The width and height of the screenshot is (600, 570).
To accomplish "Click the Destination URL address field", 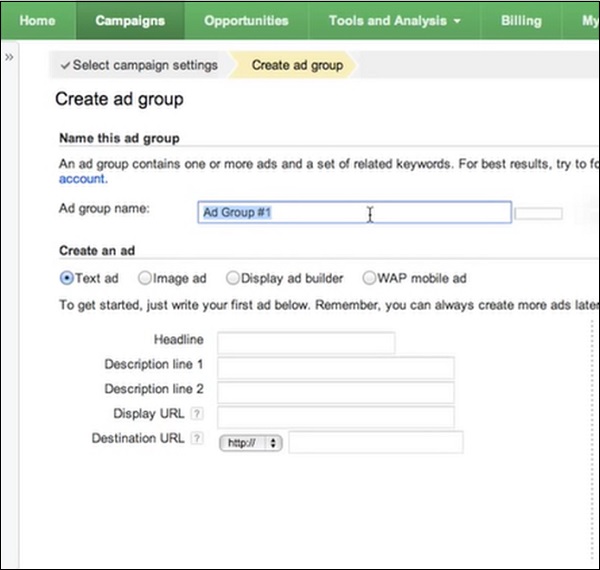I will click(x=376, y=442).
